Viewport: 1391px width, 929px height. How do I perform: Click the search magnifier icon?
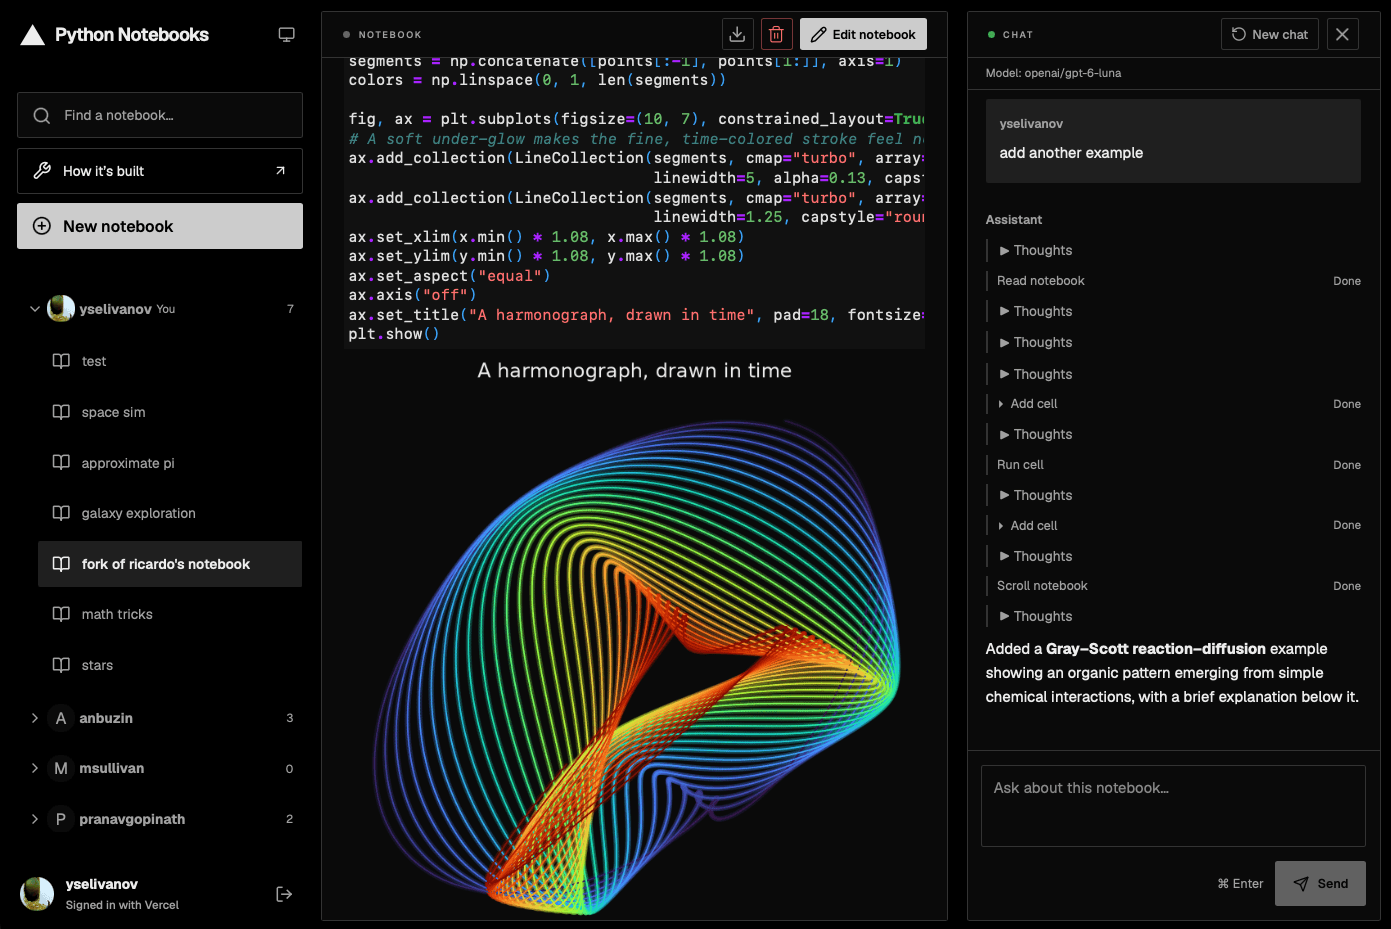click(42, 115)
